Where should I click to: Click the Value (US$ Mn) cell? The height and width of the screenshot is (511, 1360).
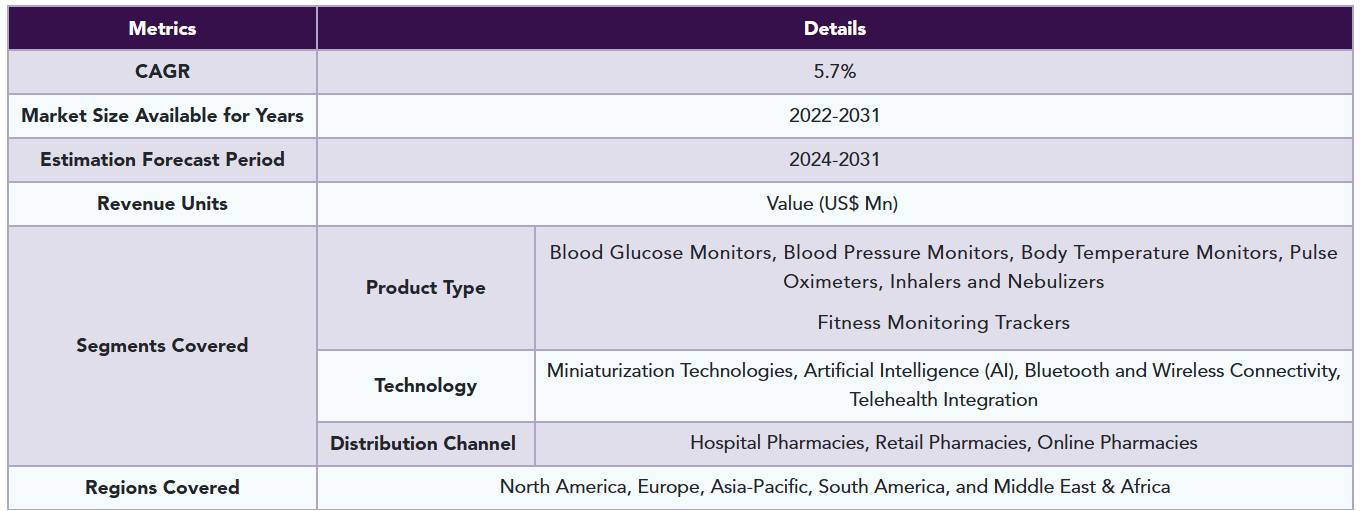point(835,204)
